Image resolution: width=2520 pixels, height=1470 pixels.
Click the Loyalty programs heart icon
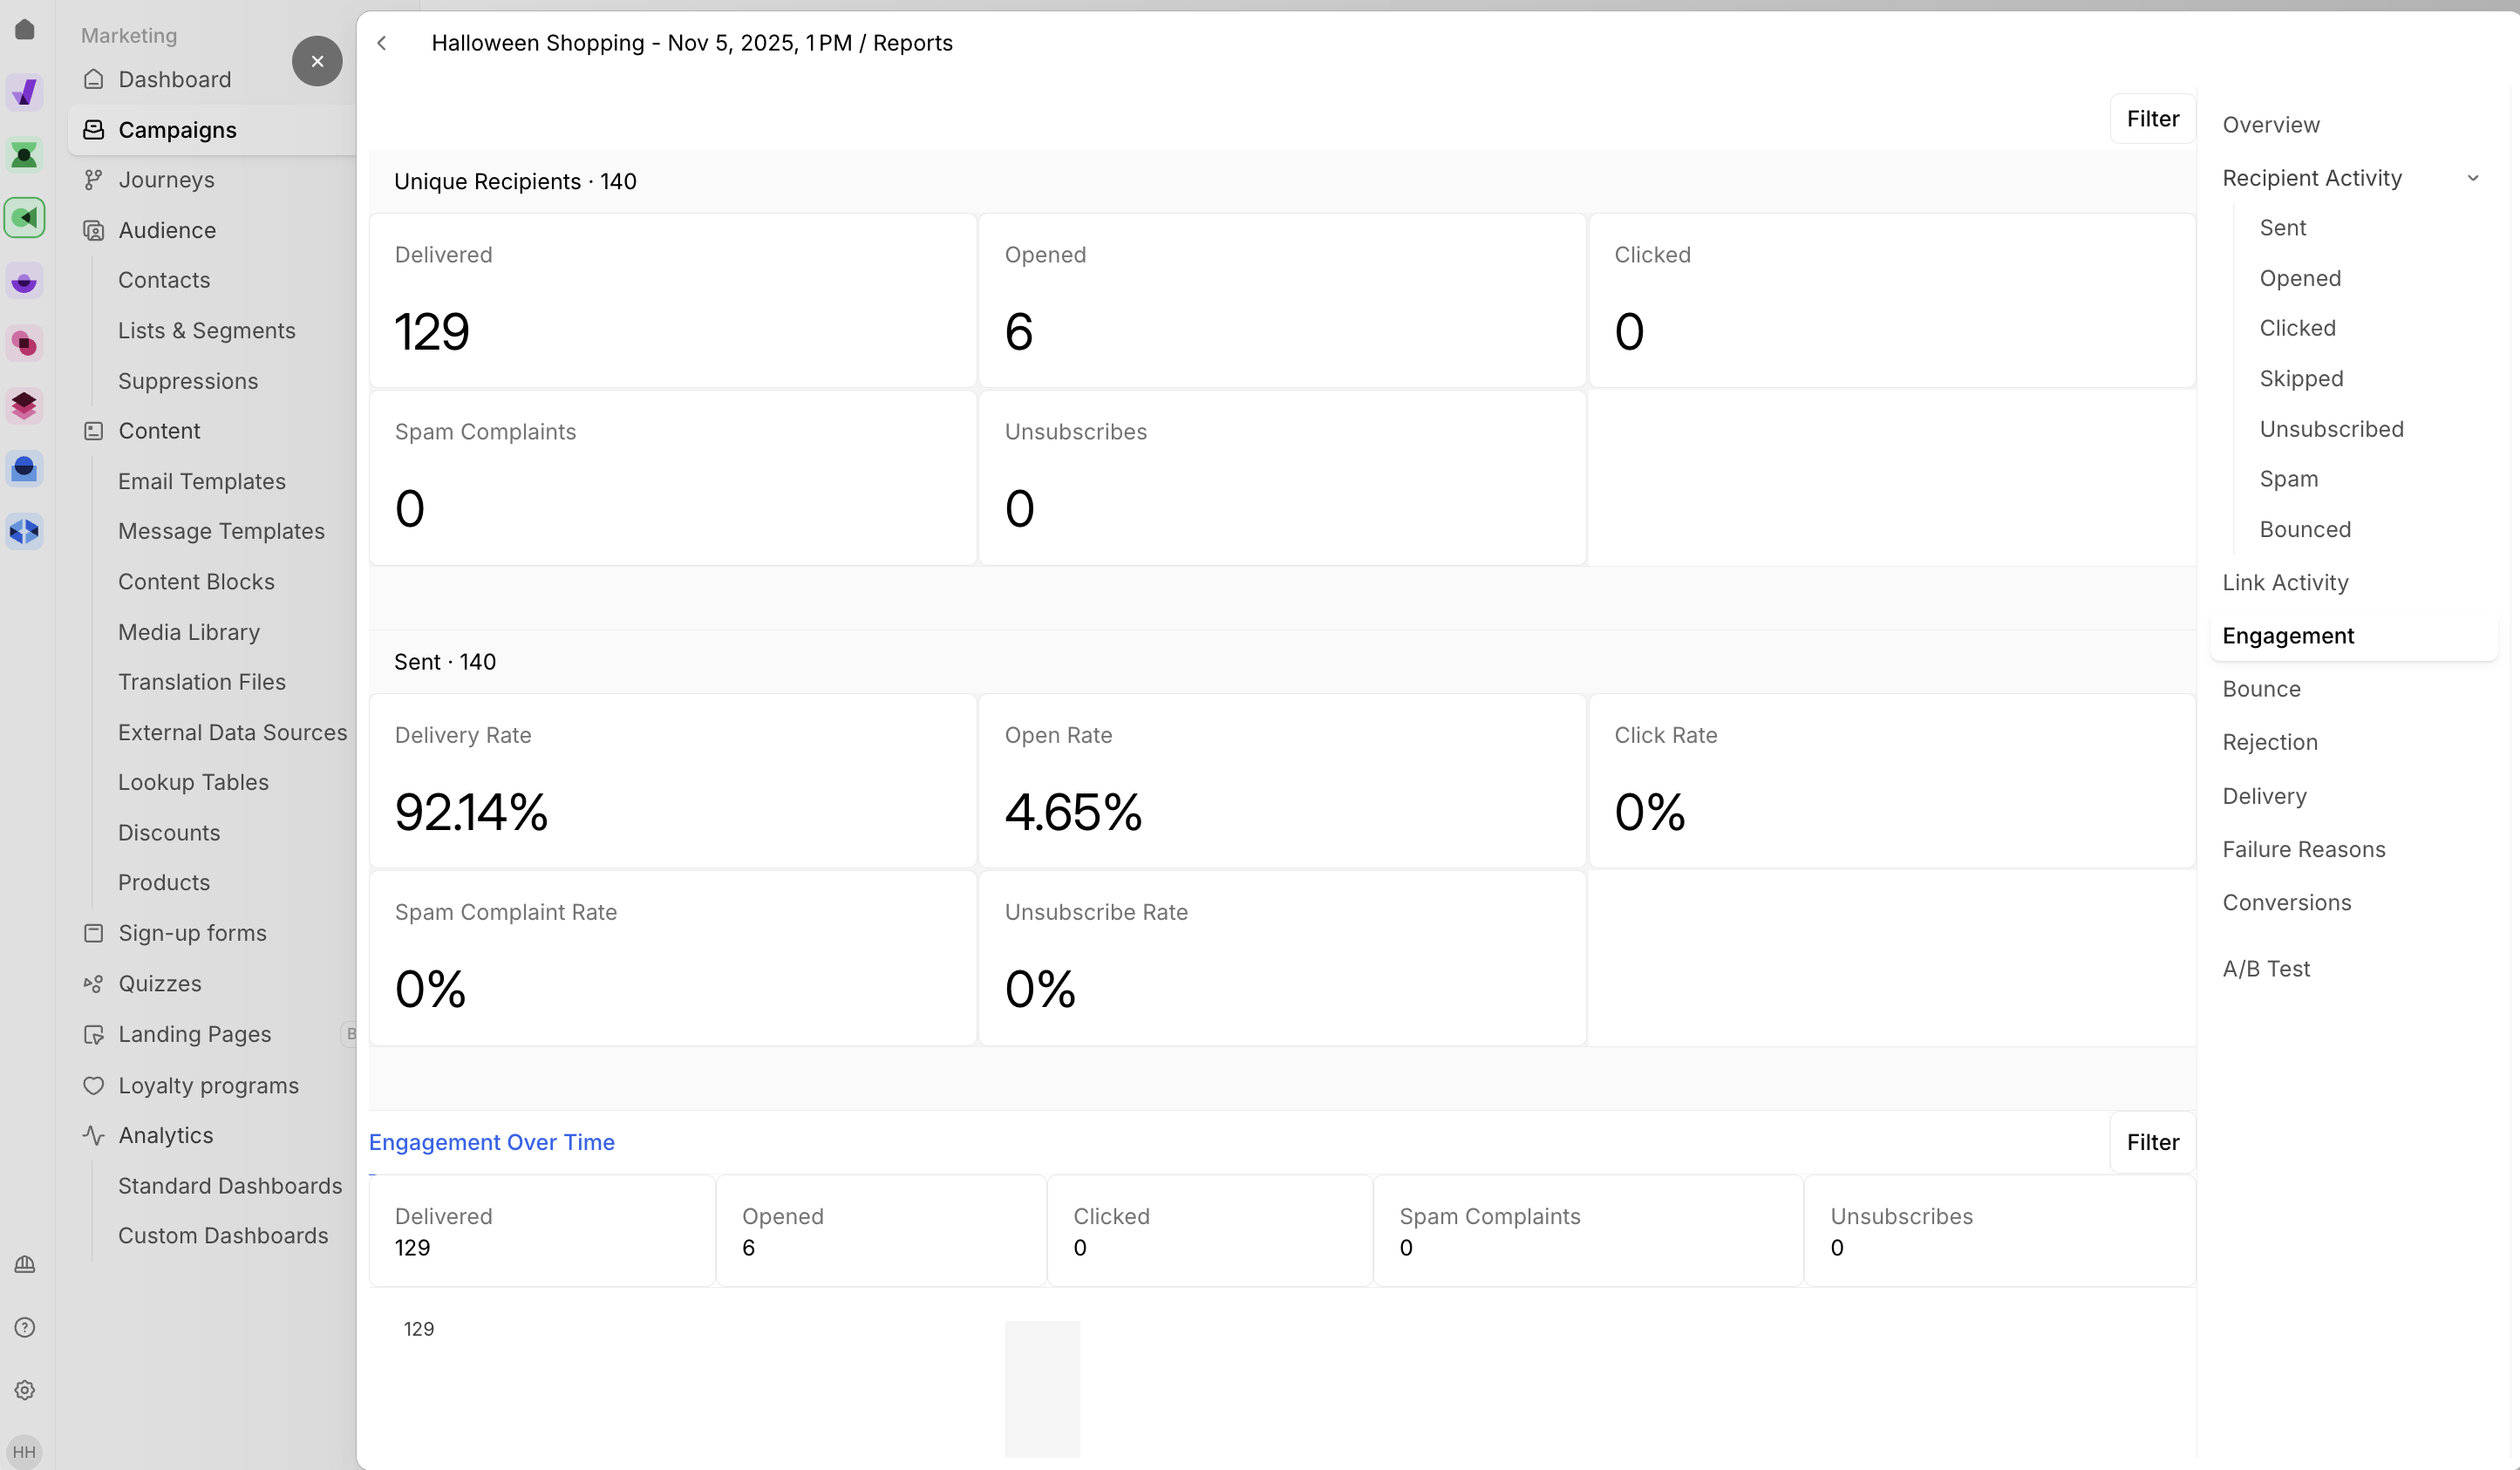pyautogui.click(x=93, y=1085)
